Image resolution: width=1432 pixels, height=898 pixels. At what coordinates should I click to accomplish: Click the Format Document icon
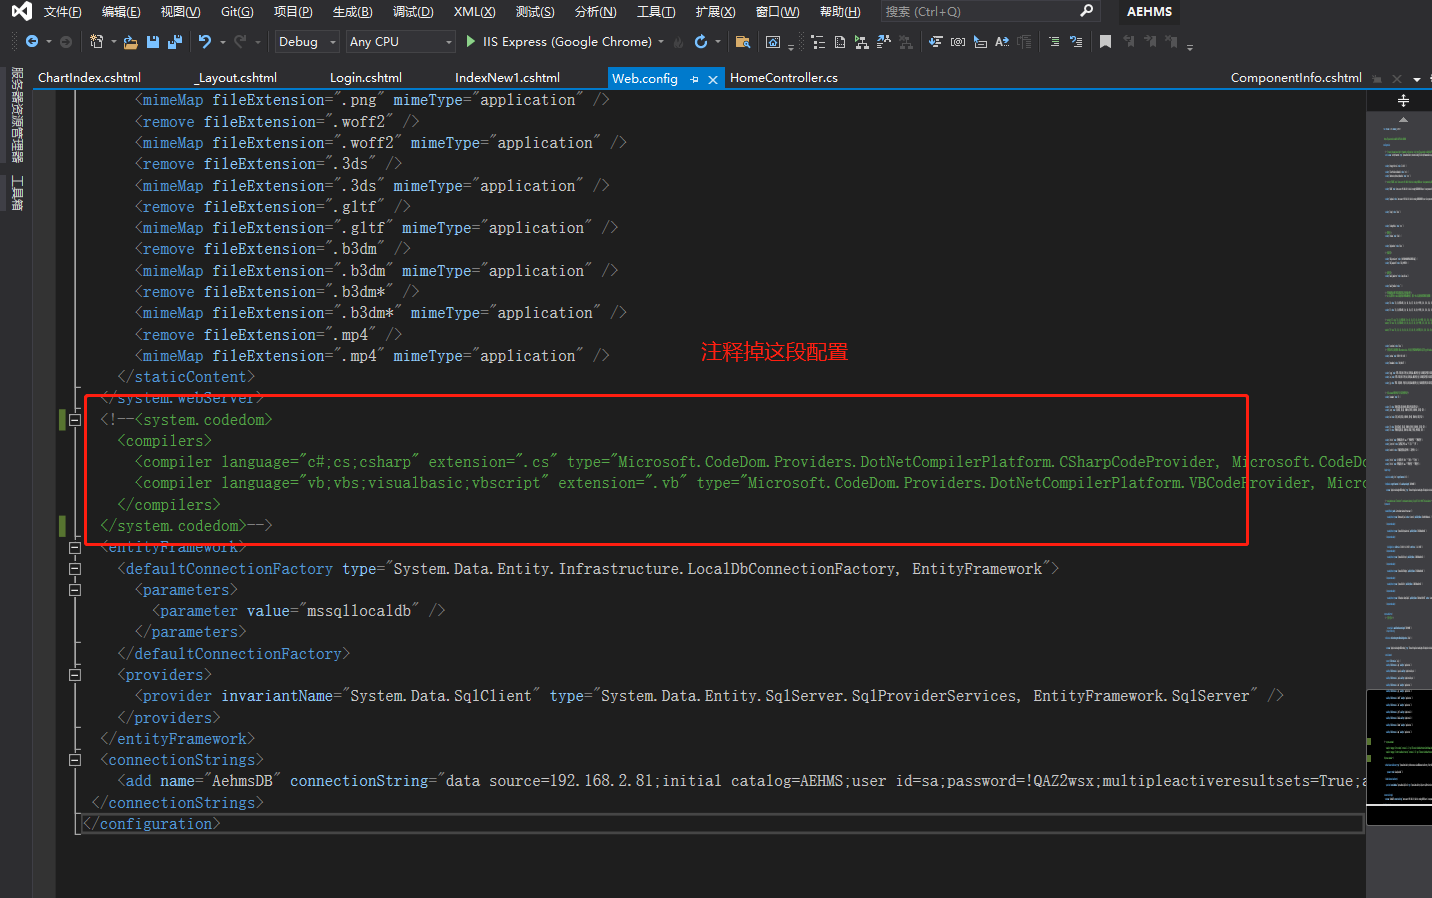[818, 42]
